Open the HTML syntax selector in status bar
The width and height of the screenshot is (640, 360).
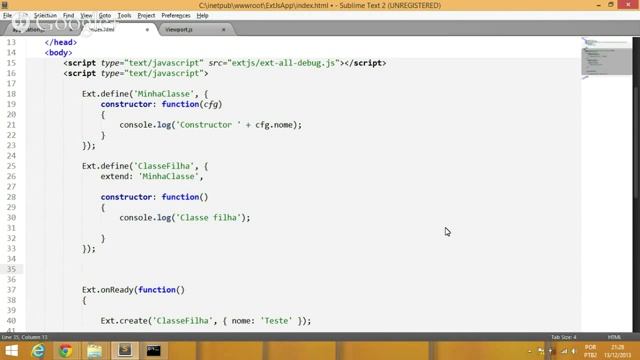click(614, 337)
